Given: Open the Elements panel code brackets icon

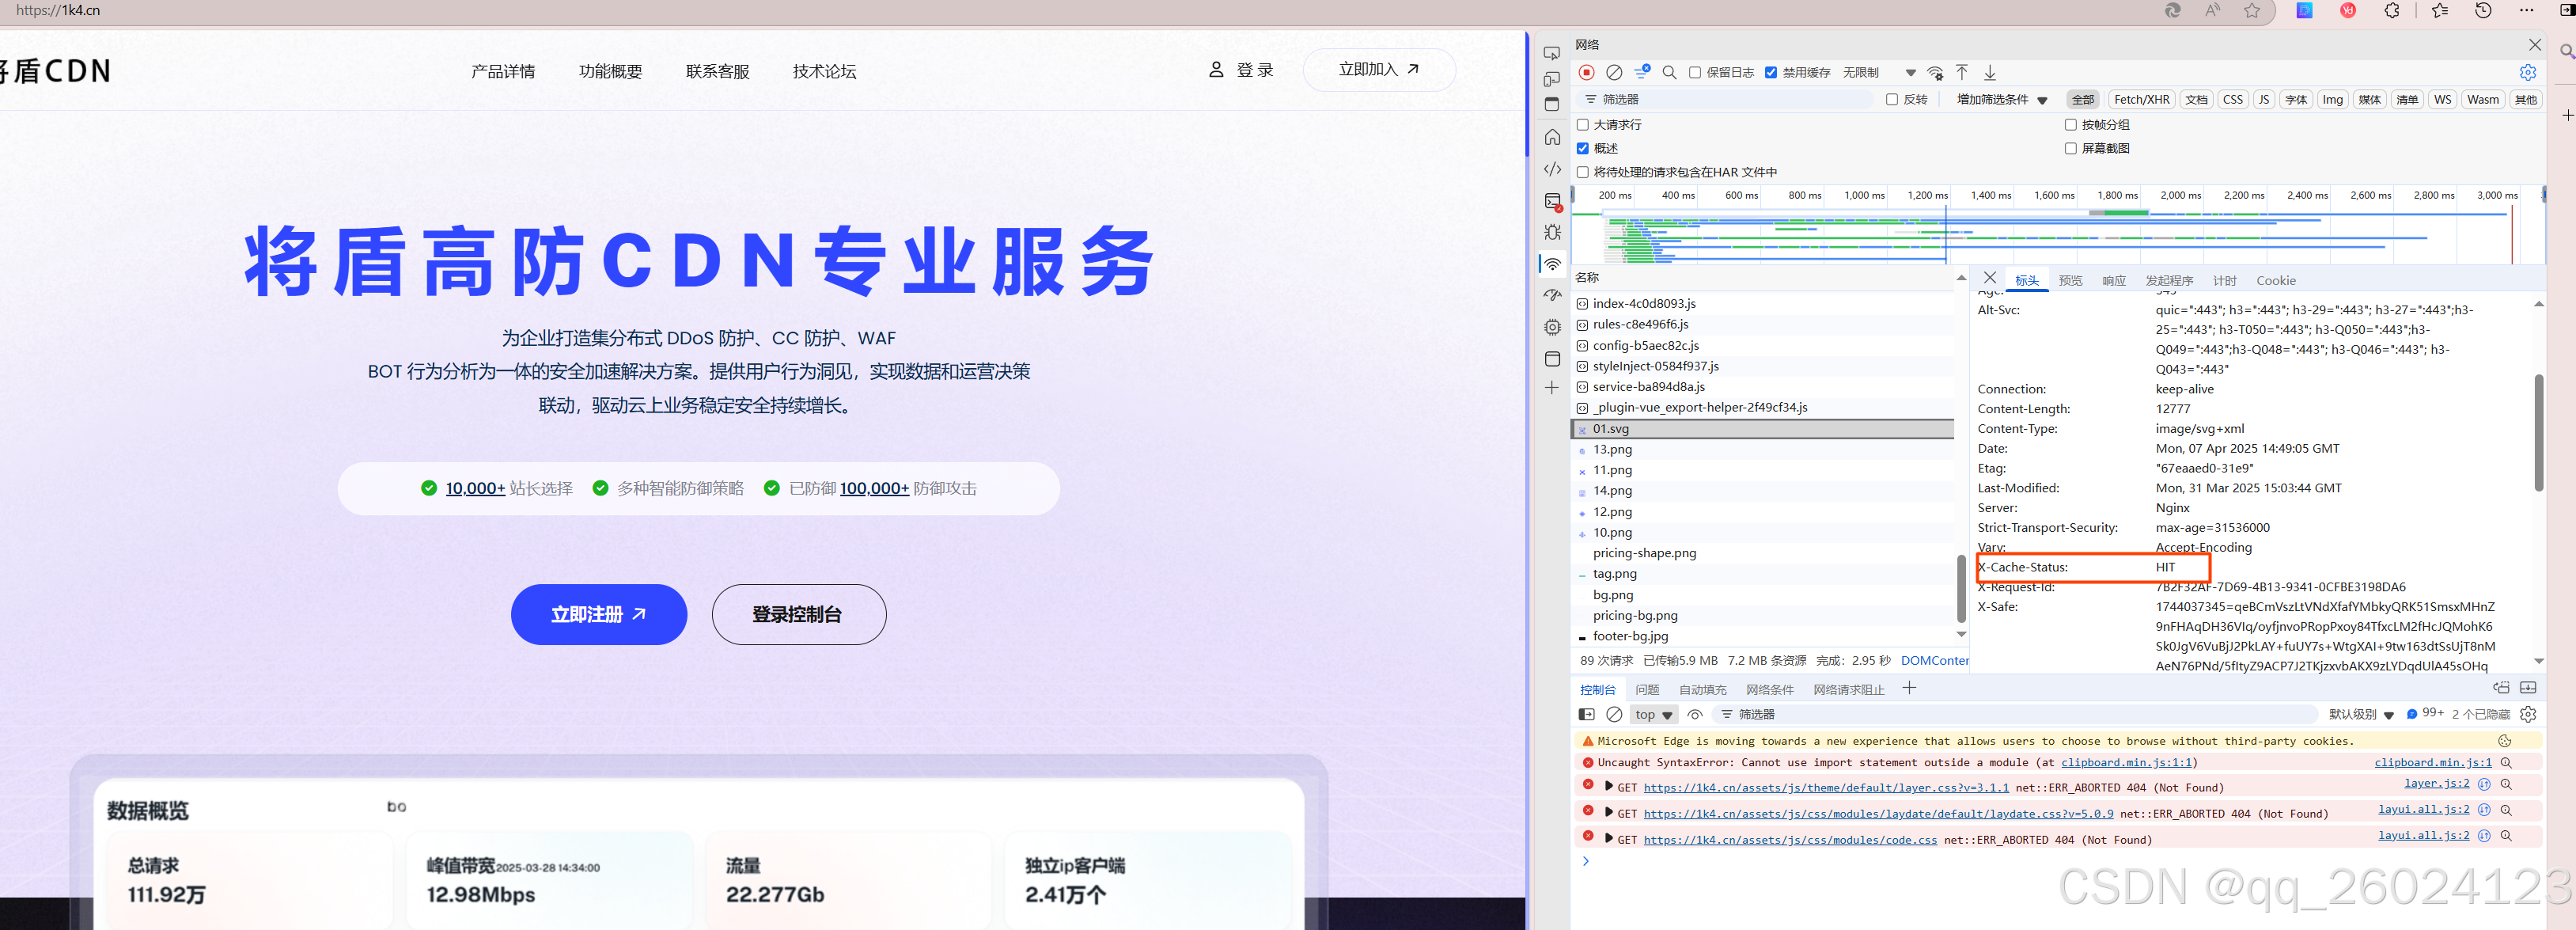Looking at the screenshot, I should click(x=1552, y=169).
